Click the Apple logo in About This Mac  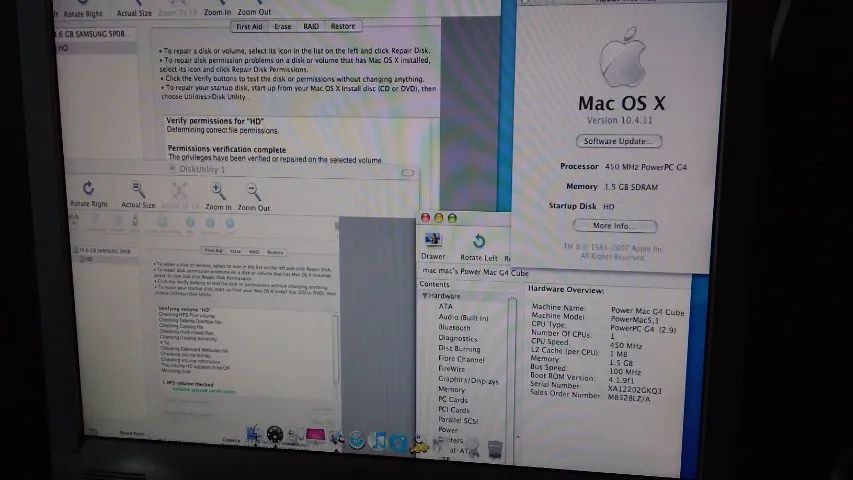pos(622,57)
